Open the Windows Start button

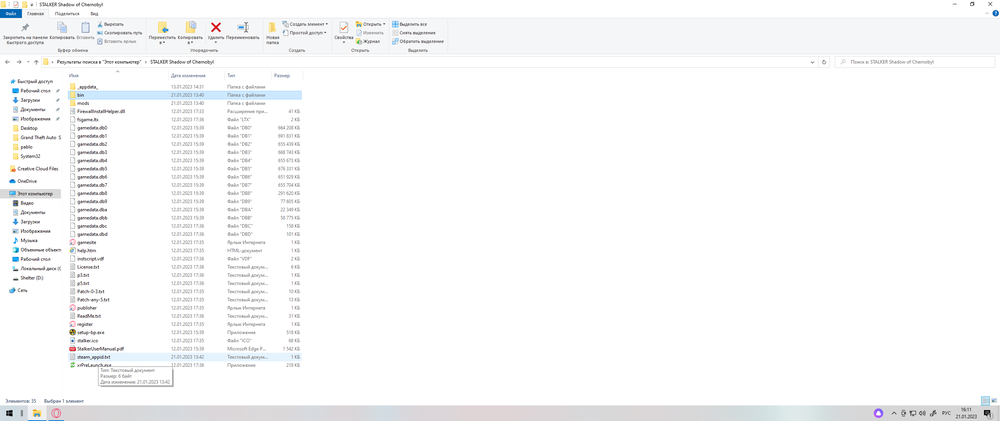tap(9, 413)
